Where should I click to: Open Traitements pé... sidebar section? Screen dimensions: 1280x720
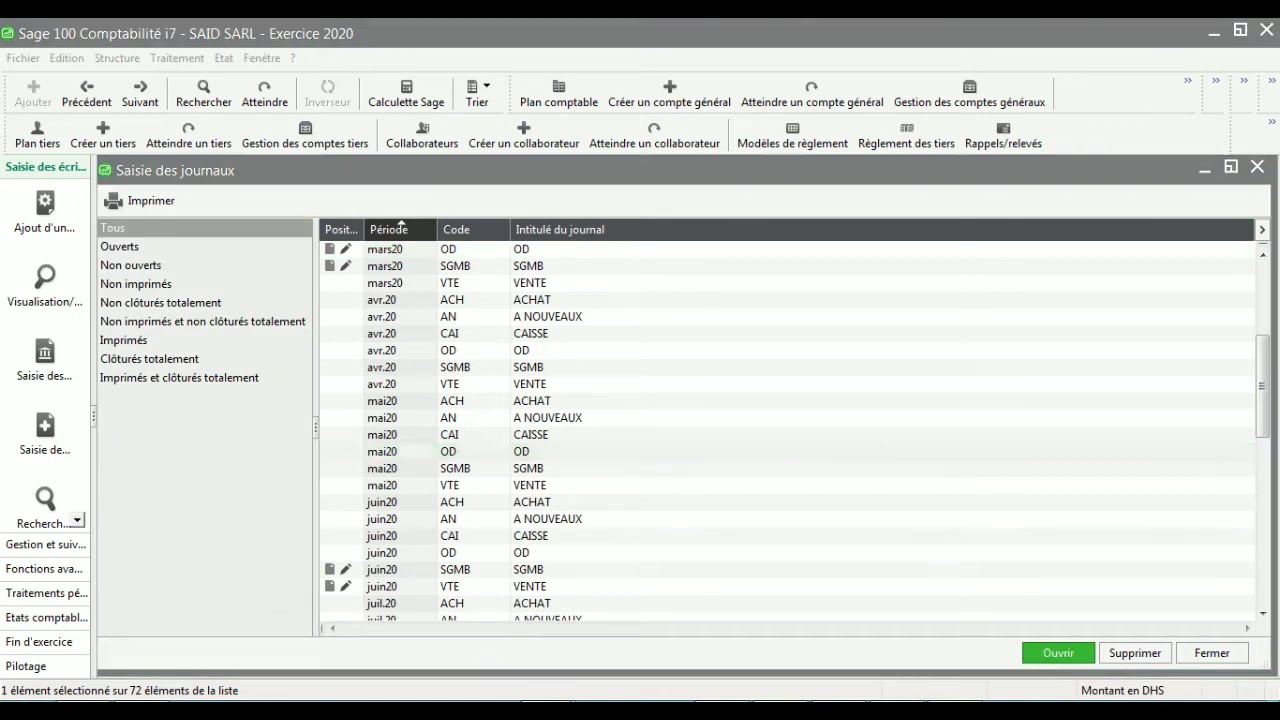point(45,593)
